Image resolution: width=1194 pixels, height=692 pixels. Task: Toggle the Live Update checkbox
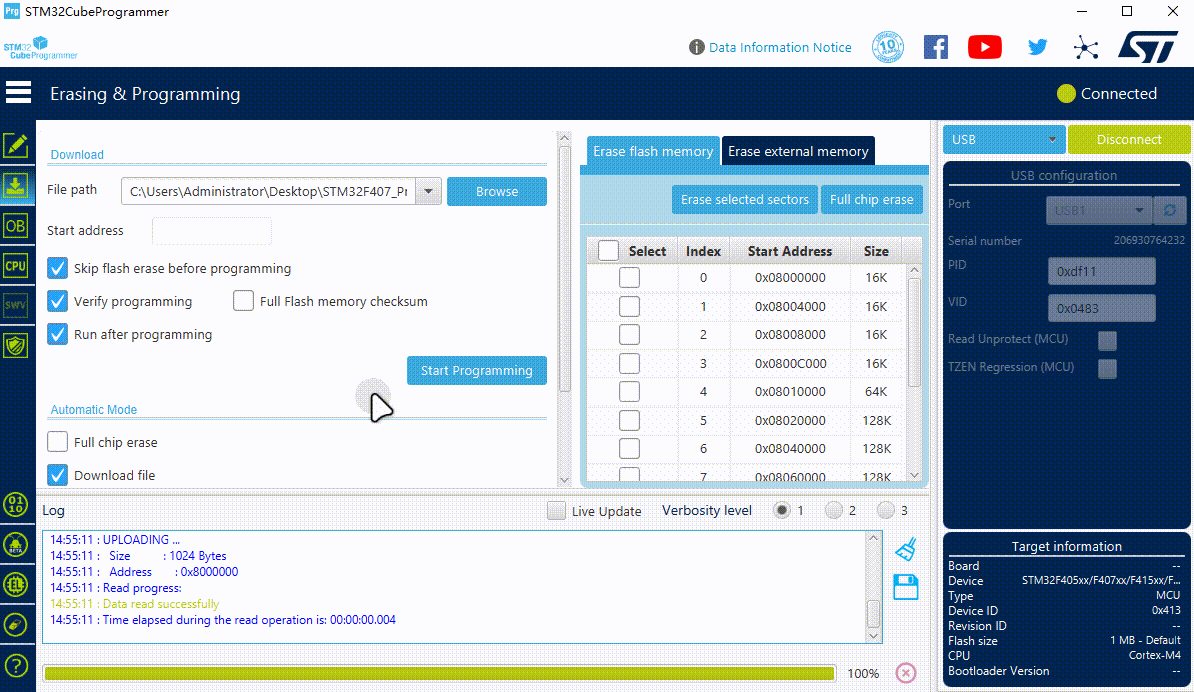click(557, 511)
